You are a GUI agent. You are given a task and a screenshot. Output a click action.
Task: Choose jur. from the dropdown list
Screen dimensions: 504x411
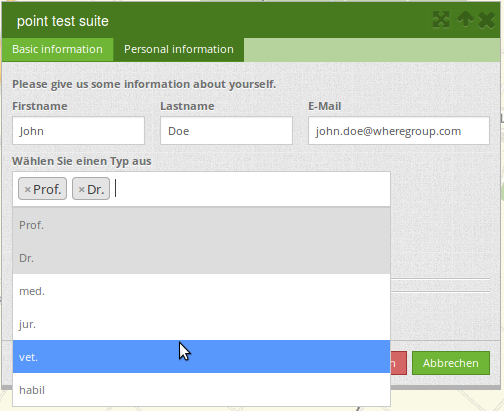201,324
